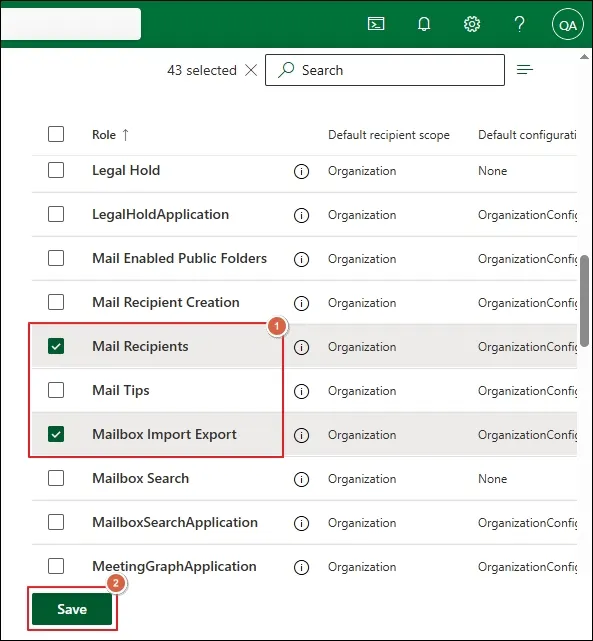The image size is (593, 641).
Task: Click Mailbox Search's None configuration value
Action: pyautogui.click(x=492, y=479)
